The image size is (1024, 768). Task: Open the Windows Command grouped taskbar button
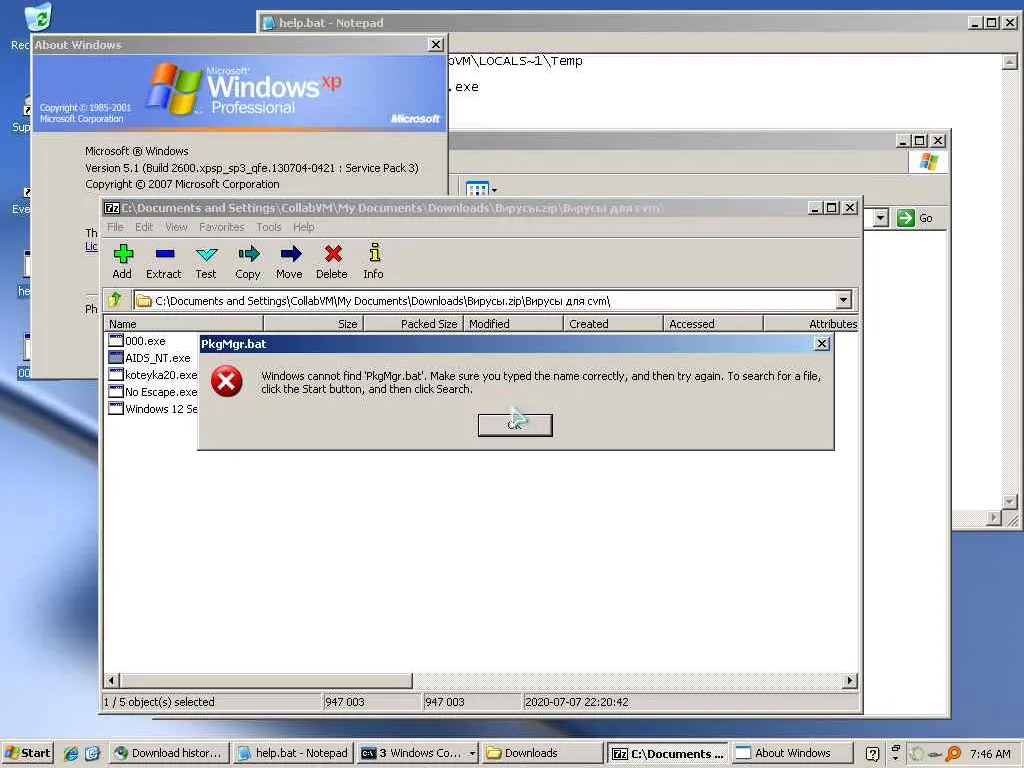417,753
